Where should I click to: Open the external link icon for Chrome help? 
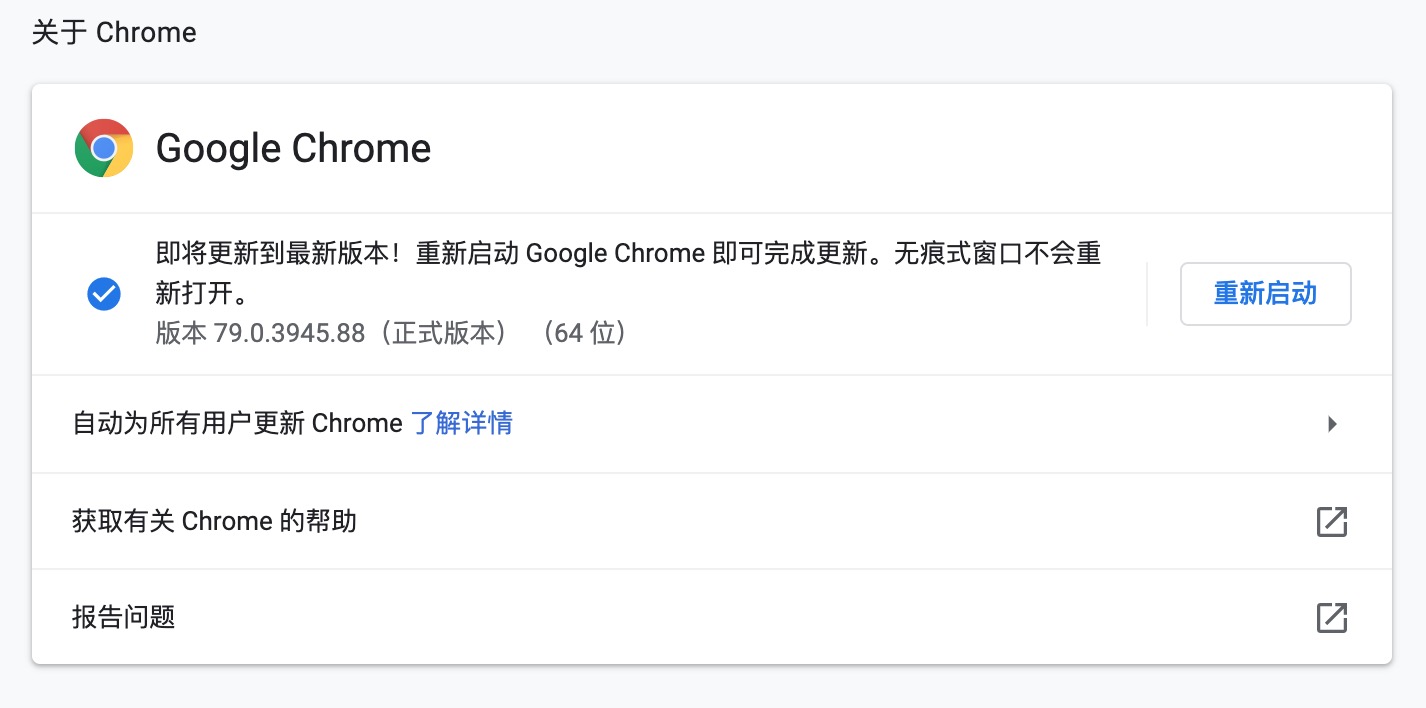[1332, 521]
